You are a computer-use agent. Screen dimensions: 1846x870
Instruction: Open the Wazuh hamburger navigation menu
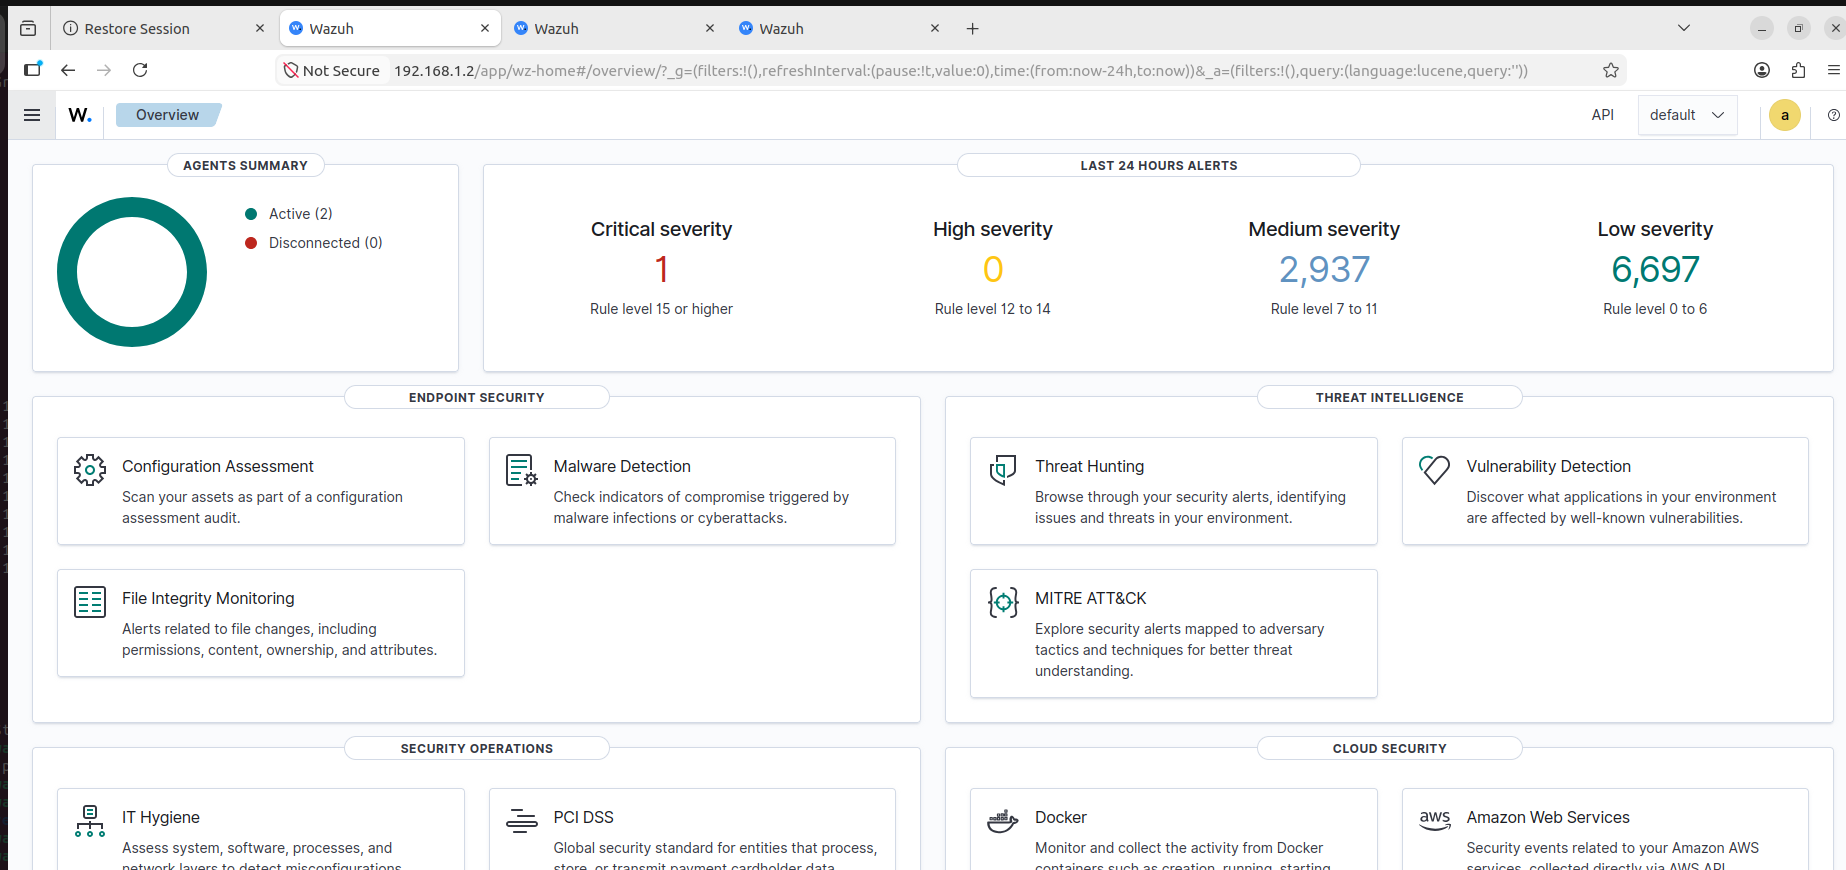[32, 115]
